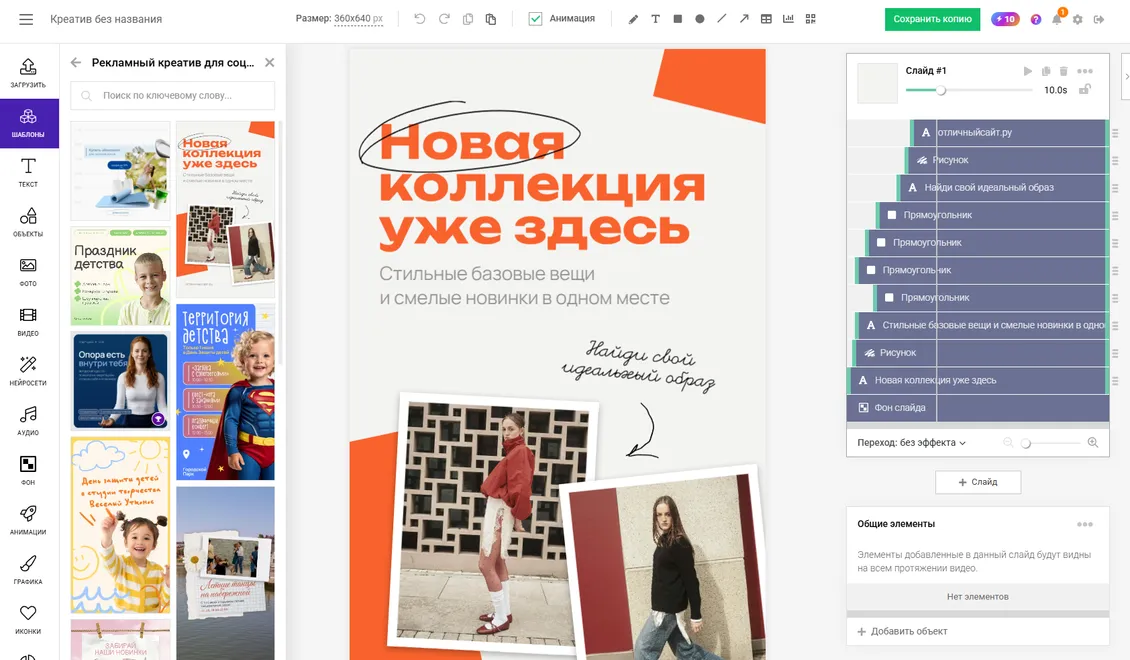Viewport: 1130px width, 660px height.
Task: Click the Paste object icon
Action: [x=491, y=19]
